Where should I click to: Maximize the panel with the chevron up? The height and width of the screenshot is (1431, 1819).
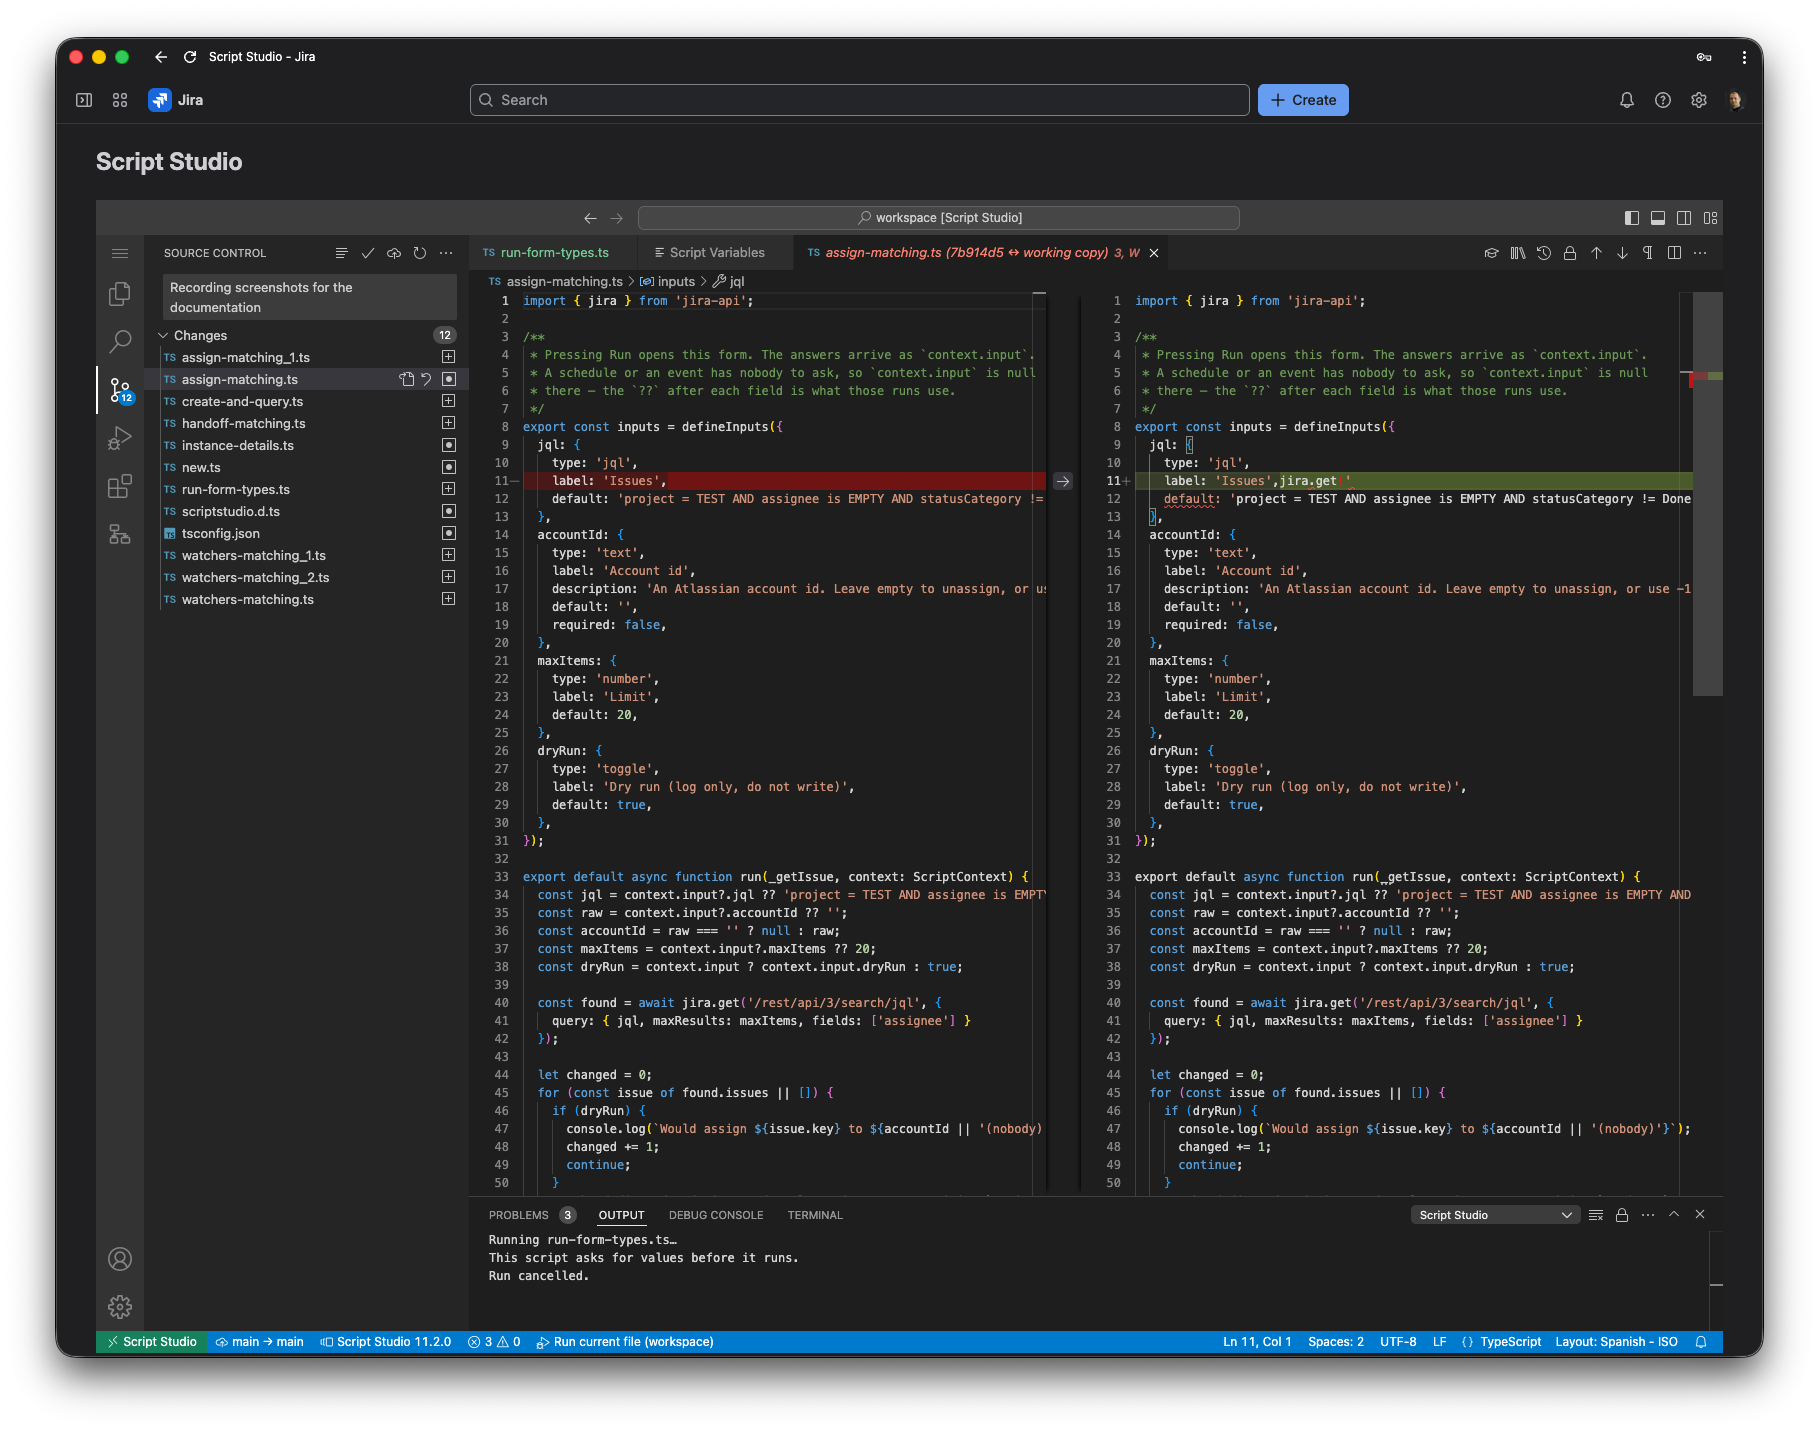tap(1674, 1215)
